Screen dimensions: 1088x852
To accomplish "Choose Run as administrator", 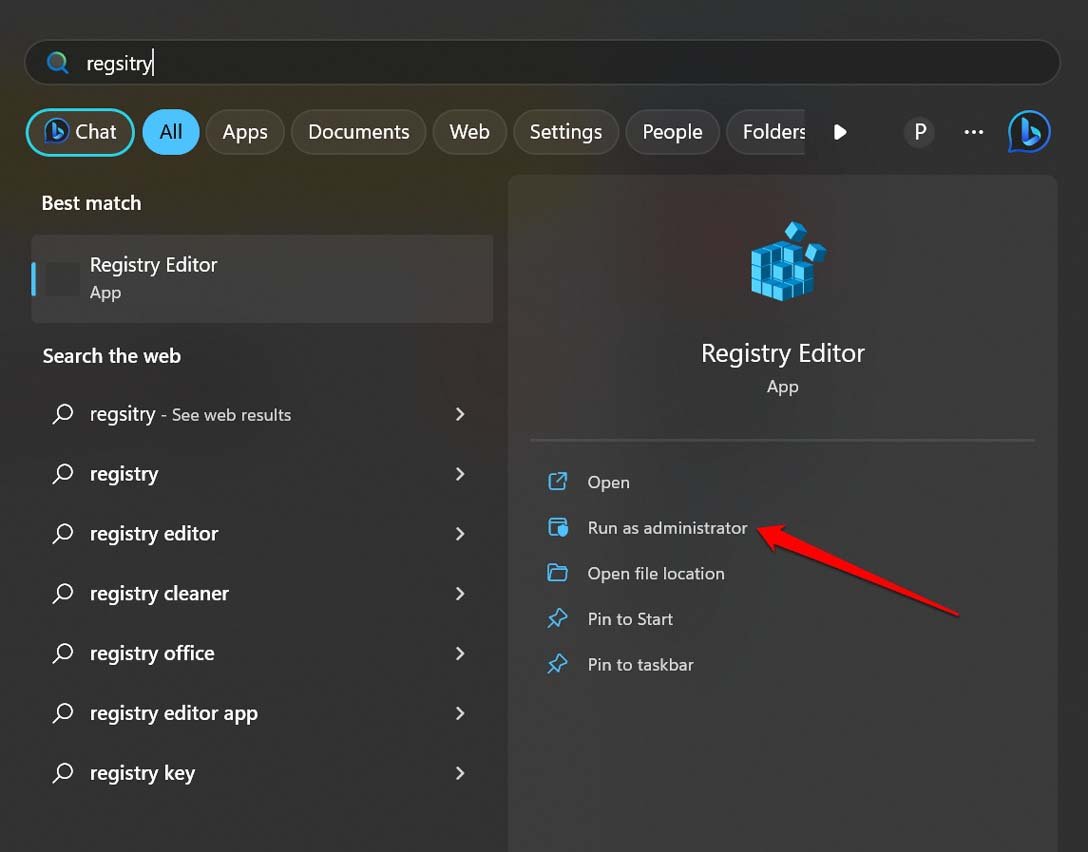I will (x=668, y=528).
